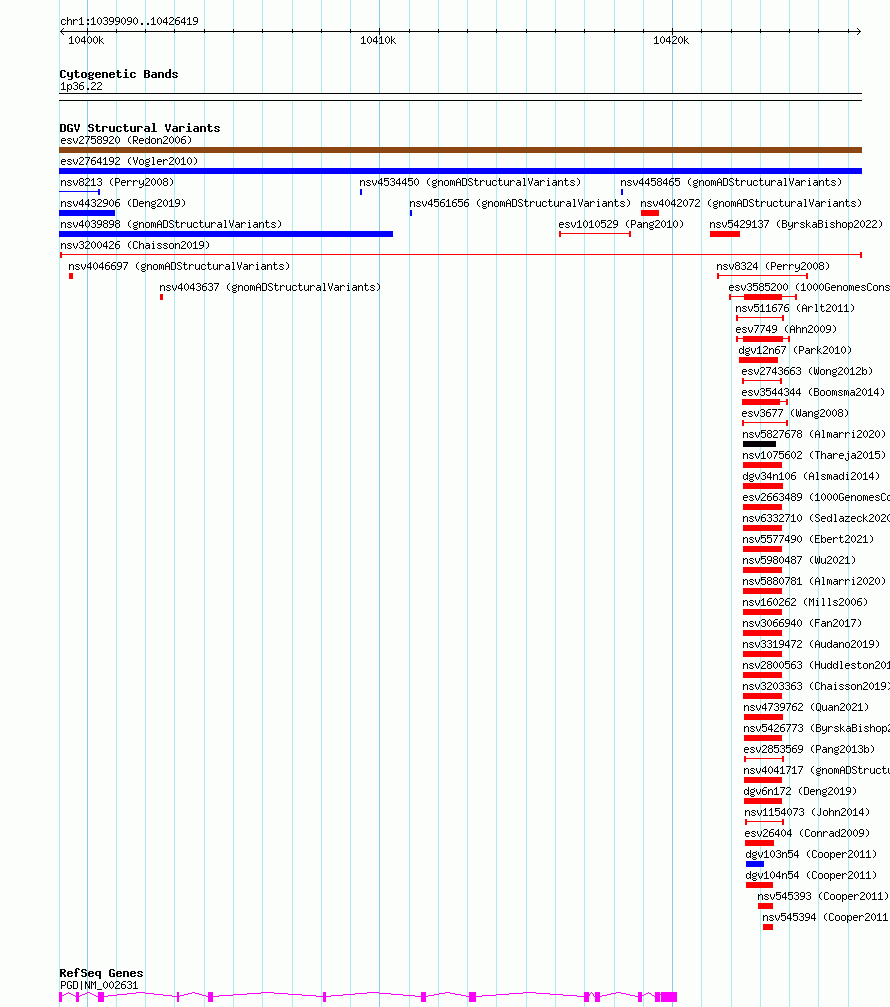The image size is (890, 1007).
Task: Click the blue dgv103n54 (Cooper2011) bar
Action: pos(755,864)
